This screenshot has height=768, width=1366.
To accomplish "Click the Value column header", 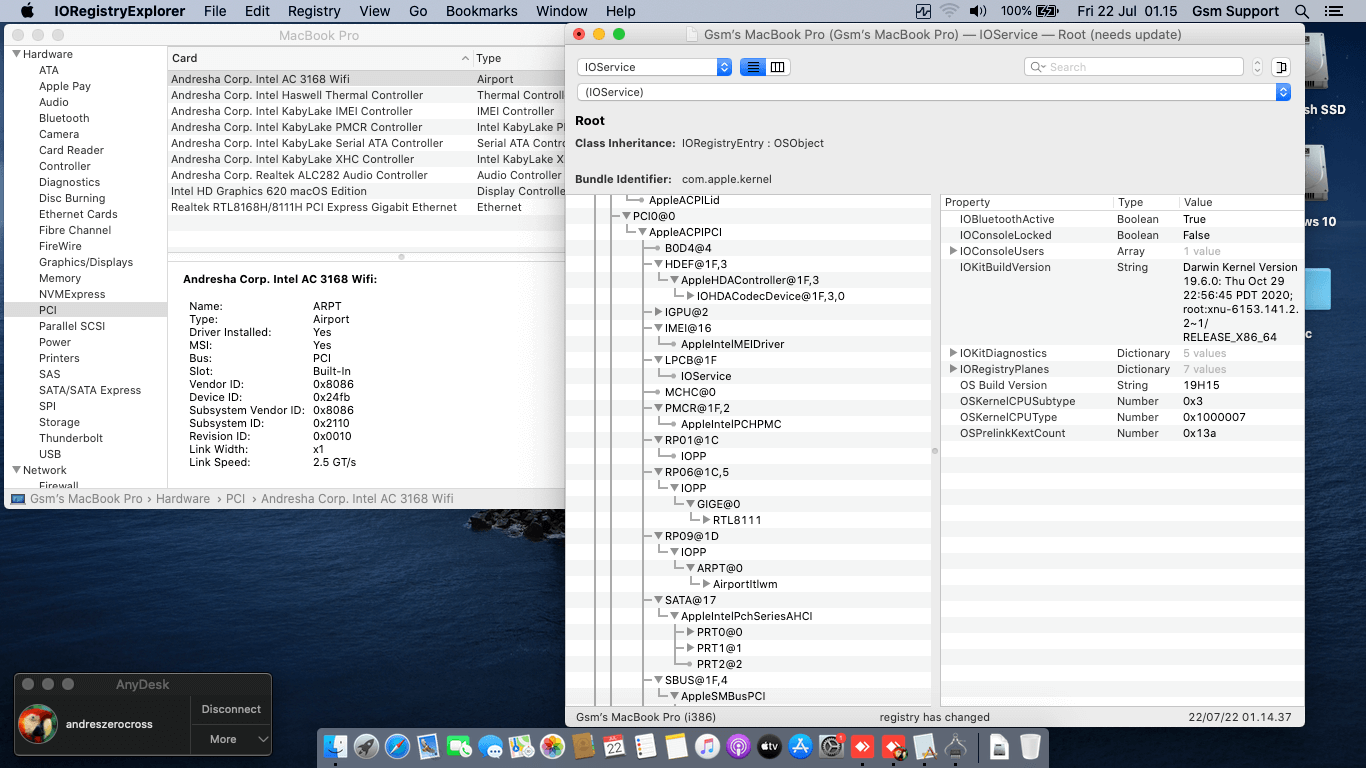I will click(x=1241, y=202).
